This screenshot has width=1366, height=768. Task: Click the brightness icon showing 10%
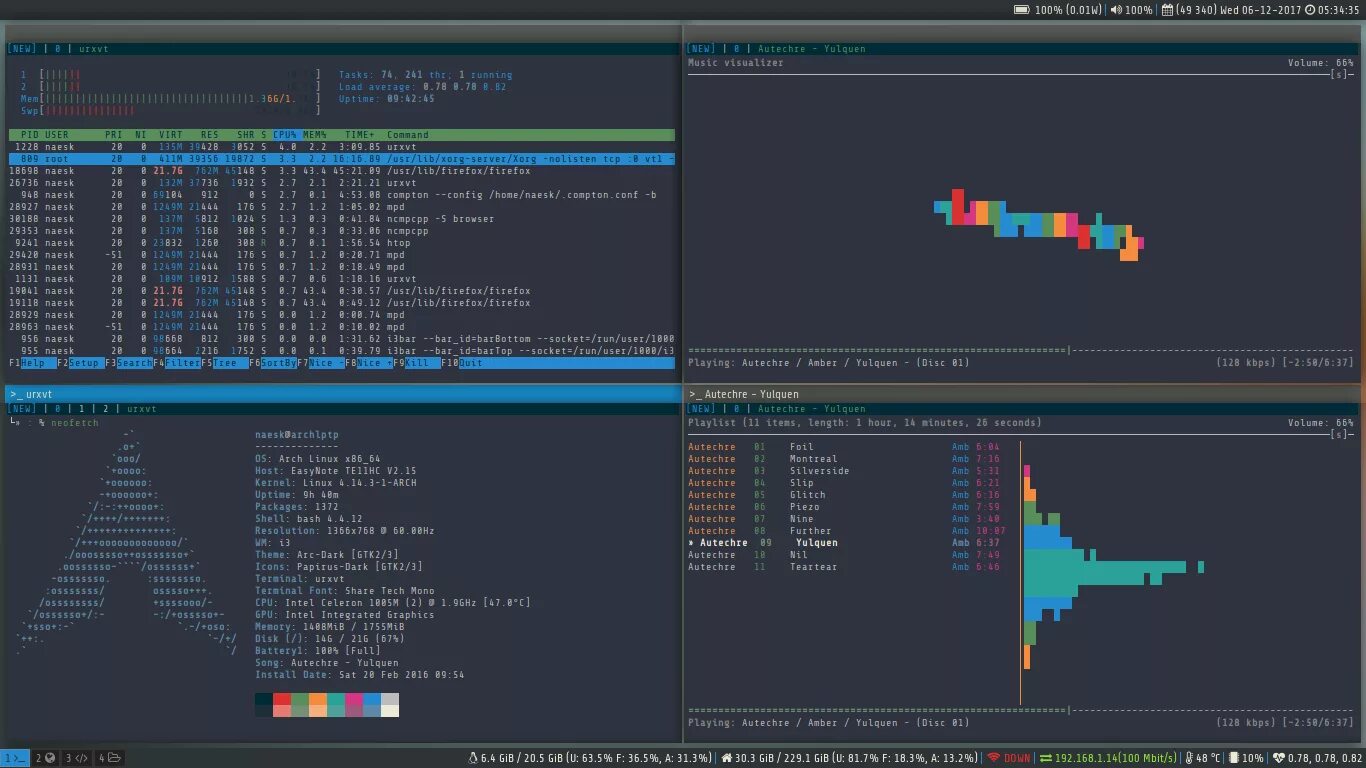[x=1234, y=758]
